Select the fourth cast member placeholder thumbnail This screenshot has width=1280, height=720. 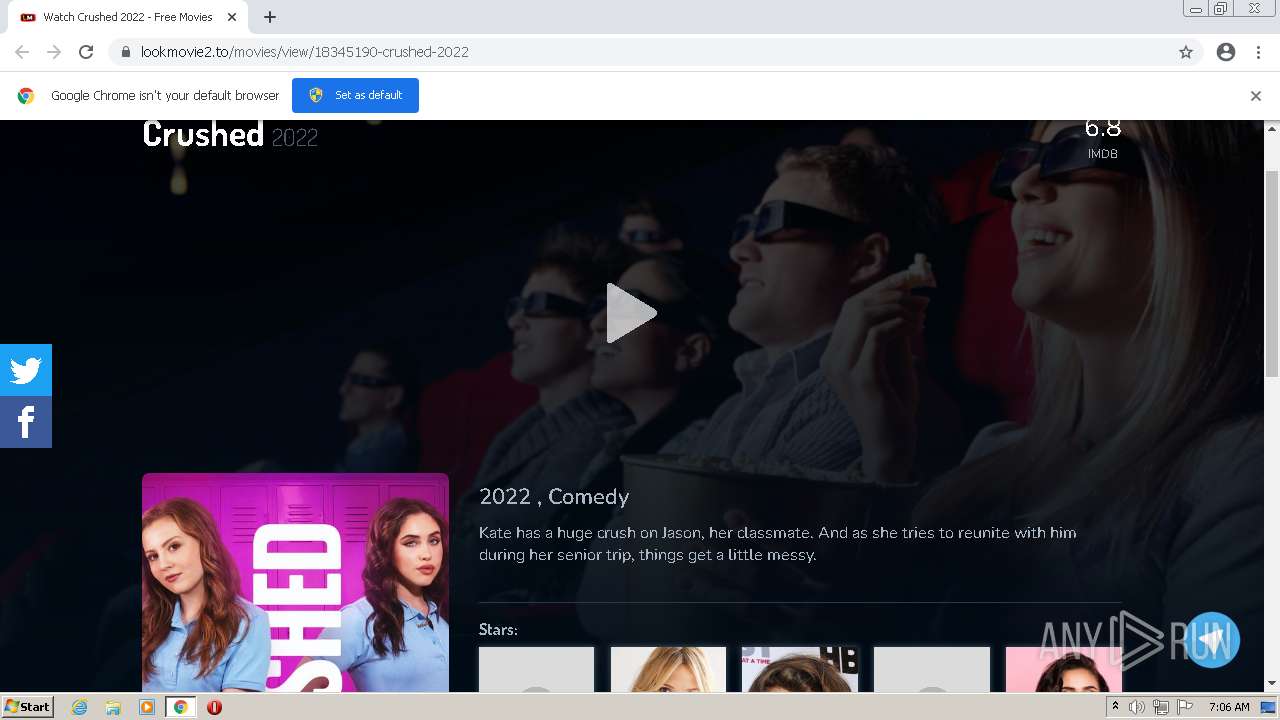pyautogui.click(x=932, y=669)
